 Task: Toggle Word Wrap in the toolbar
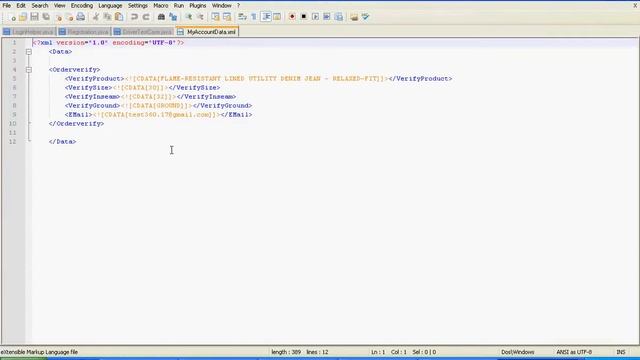pyautogui.click(x=242, y=17)
